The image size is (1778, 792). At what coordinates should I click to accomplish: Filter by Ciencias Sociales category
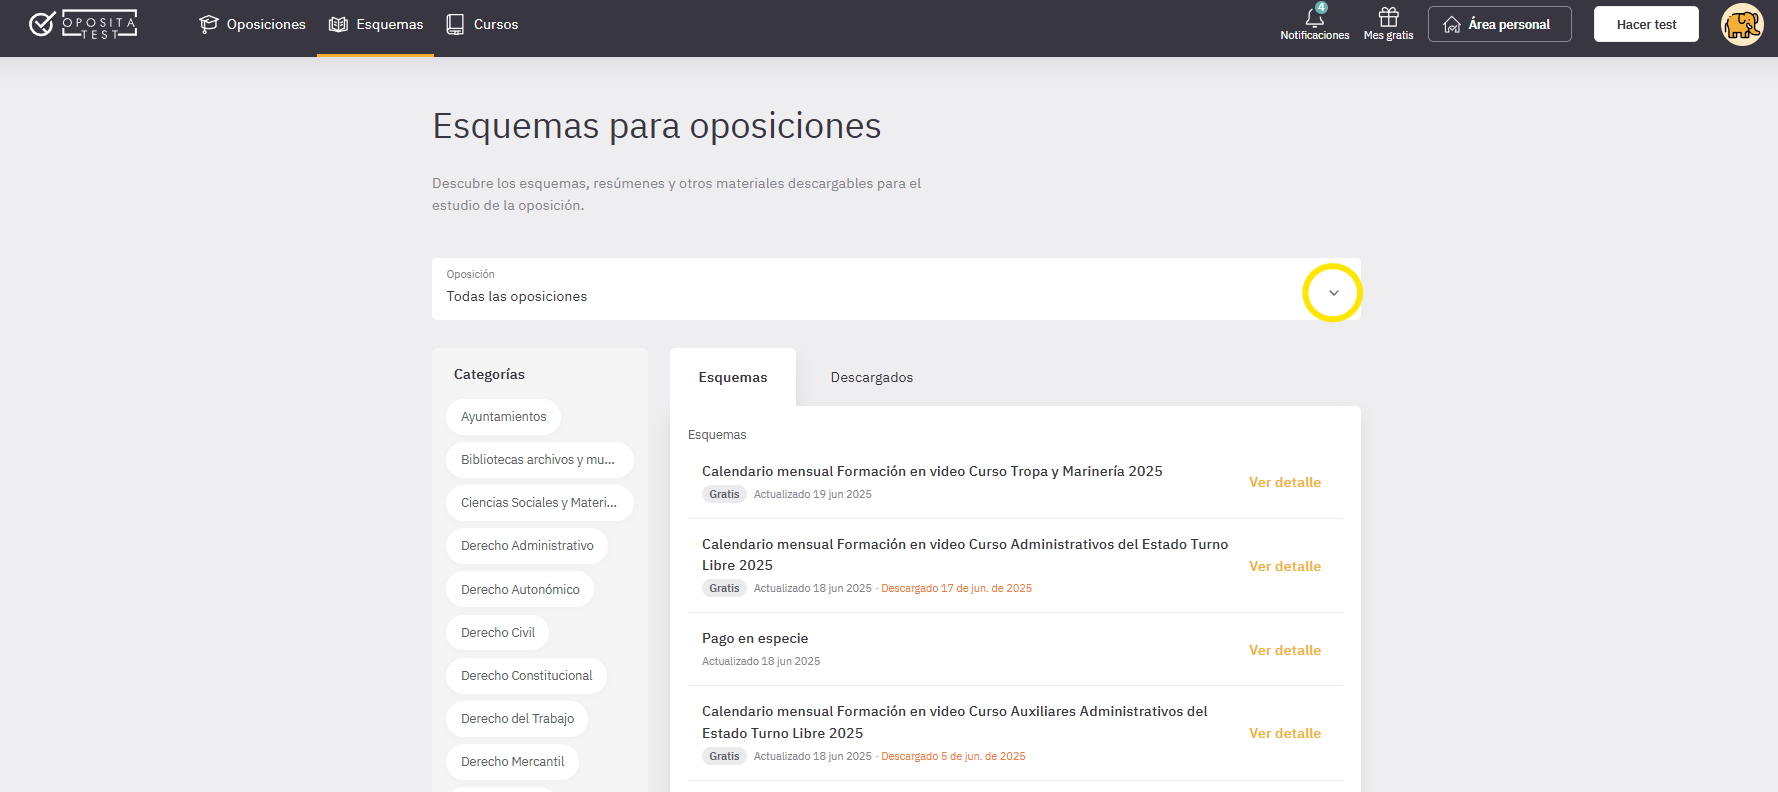click(540, 503)
